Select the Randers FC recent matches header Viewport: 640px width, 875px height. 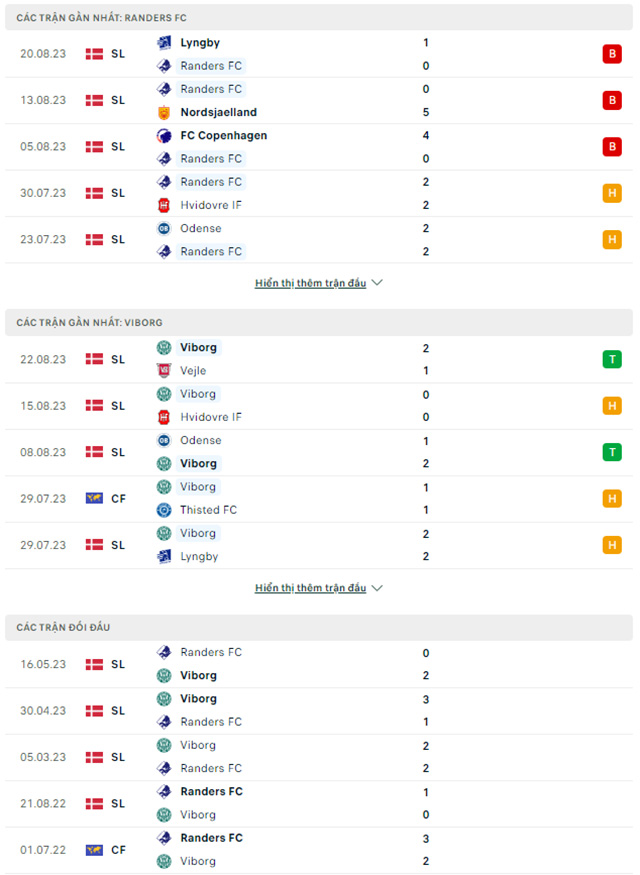pyautogui.click(x=102, y=18)
